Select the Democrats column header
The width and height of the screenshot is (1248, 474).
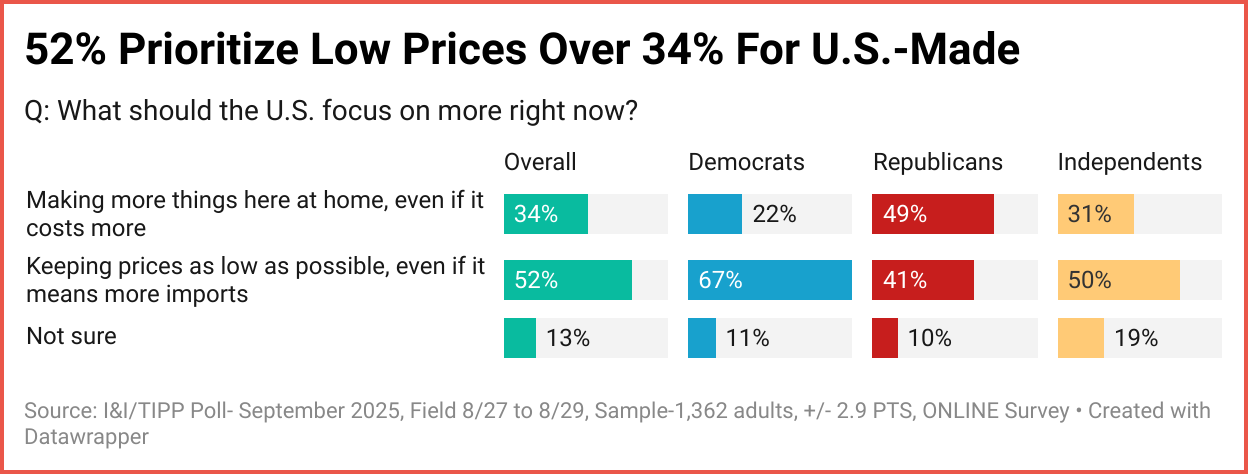(746, 162)
